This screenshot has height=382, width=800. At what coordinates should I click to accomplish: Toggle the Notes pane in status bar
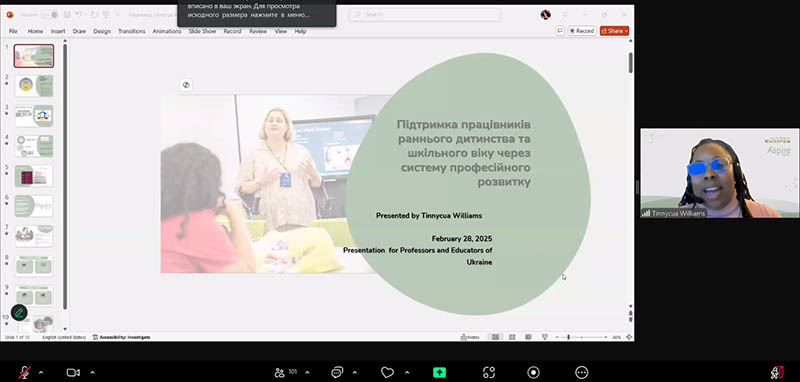[x=470, y=337]
